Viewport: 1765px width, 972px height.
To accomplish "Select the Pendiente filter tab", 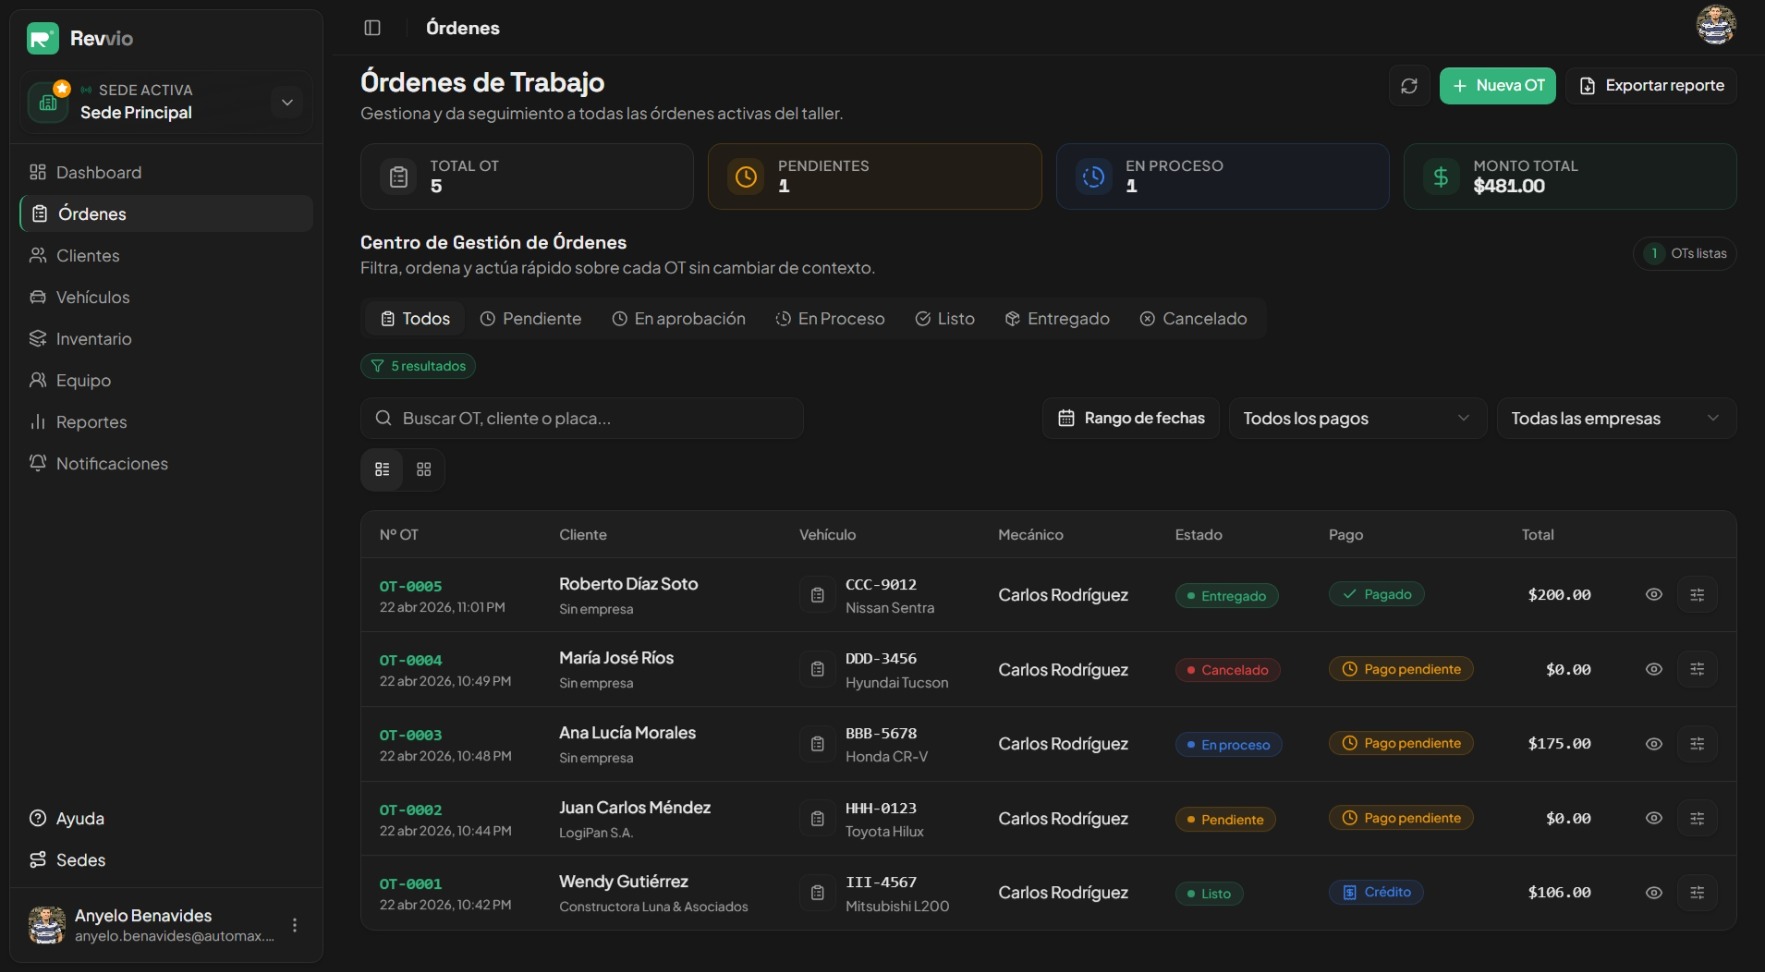I will [x=530, y=319].
